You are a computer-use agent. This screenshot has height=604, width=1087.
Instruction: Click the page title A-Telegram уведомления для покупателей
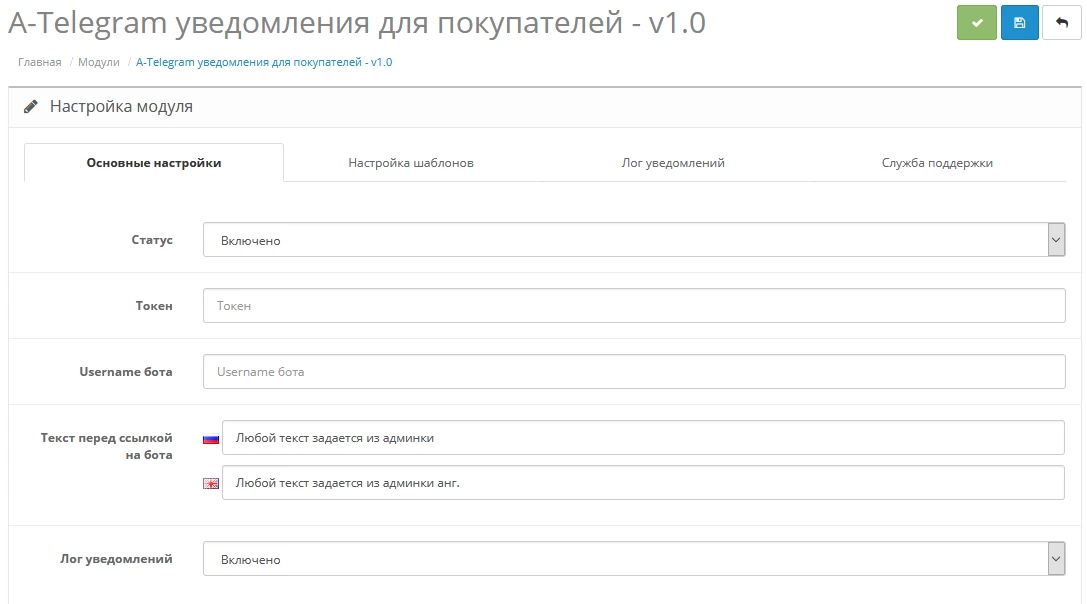pos(356,23)
